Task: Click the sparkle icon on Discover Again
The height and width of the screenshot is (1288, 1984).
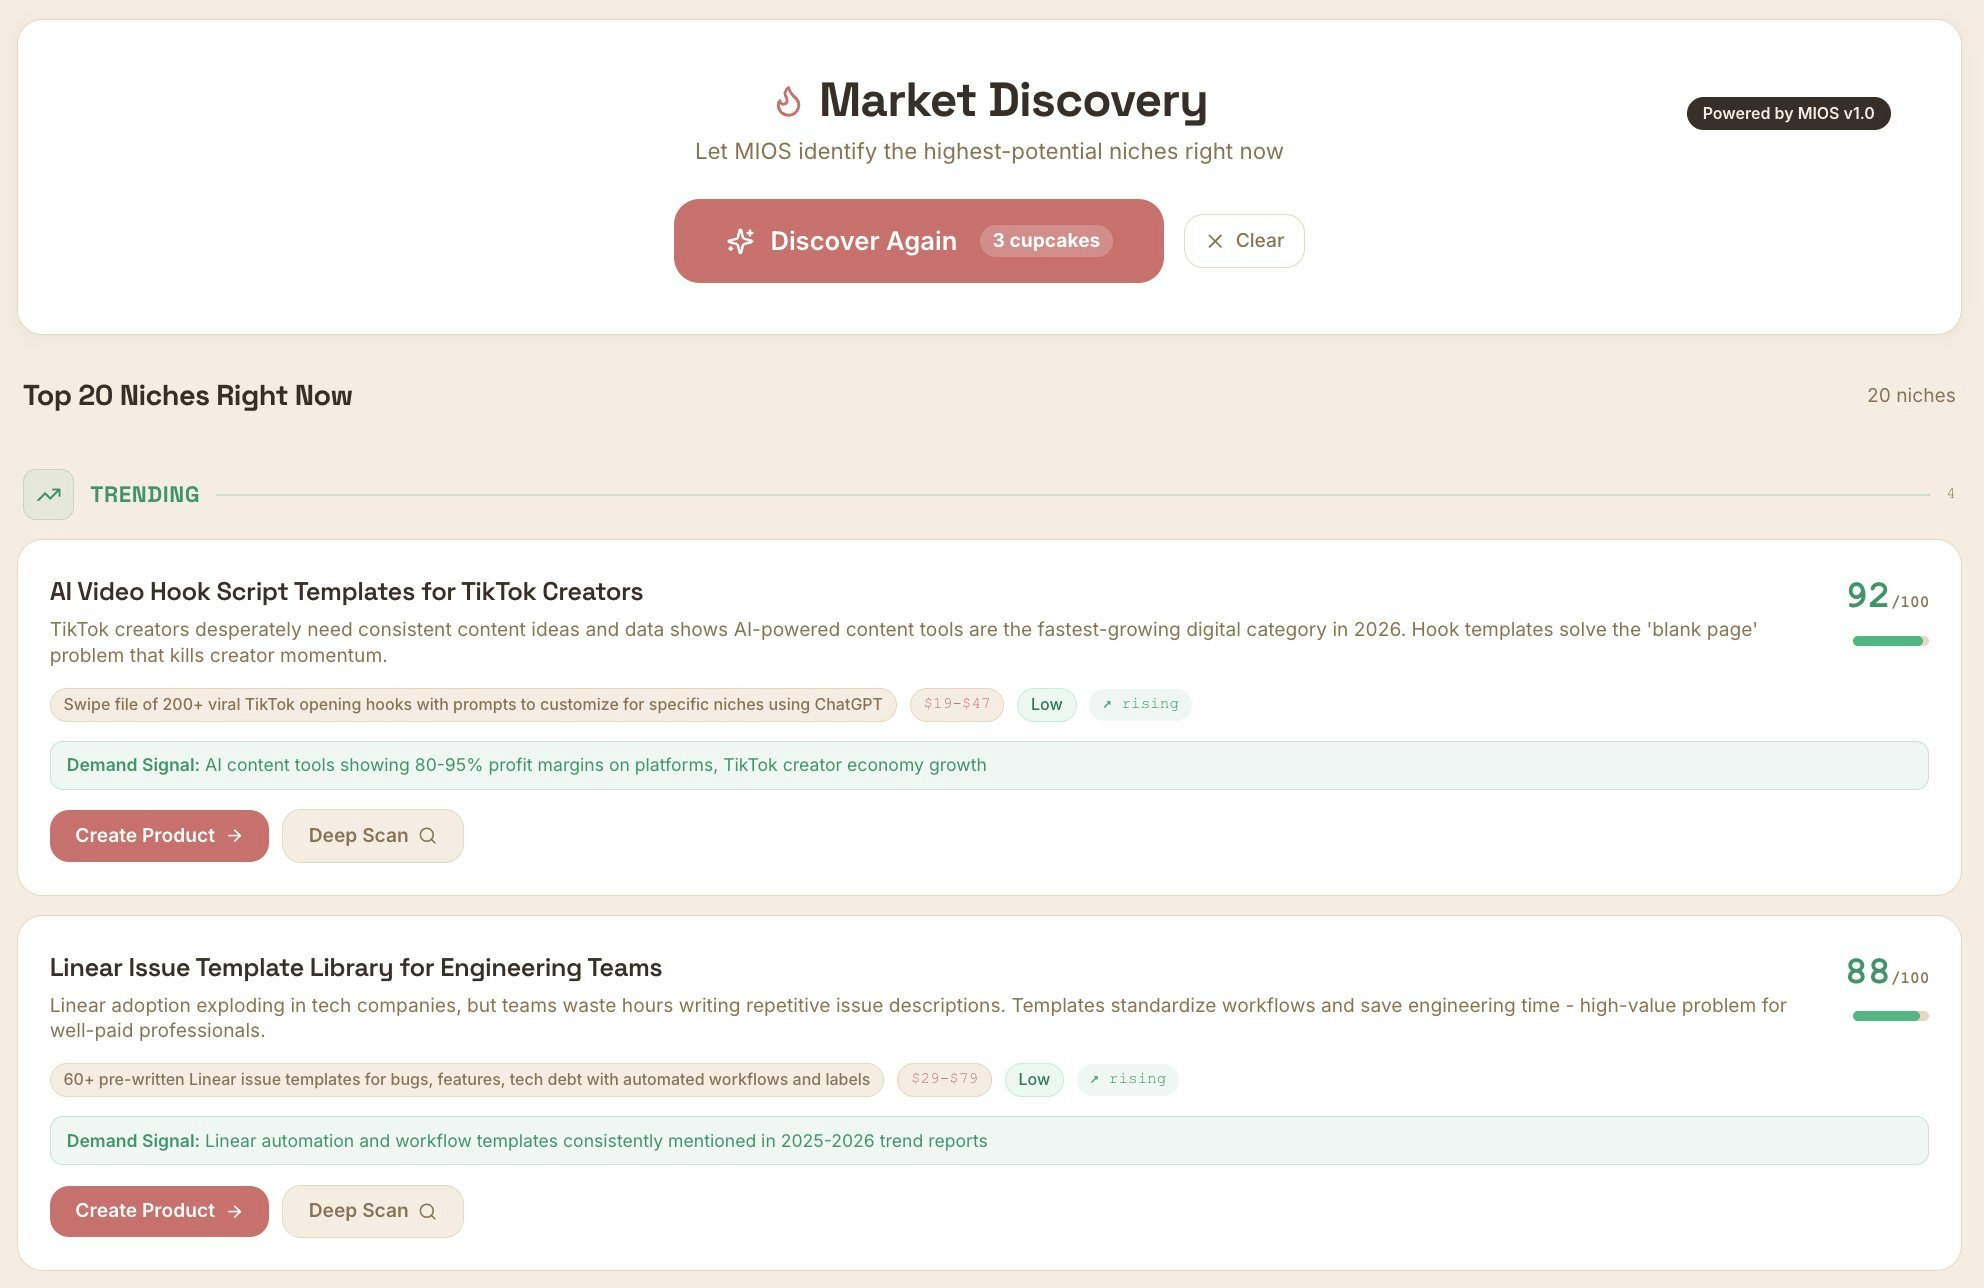Action: [740, 241]
